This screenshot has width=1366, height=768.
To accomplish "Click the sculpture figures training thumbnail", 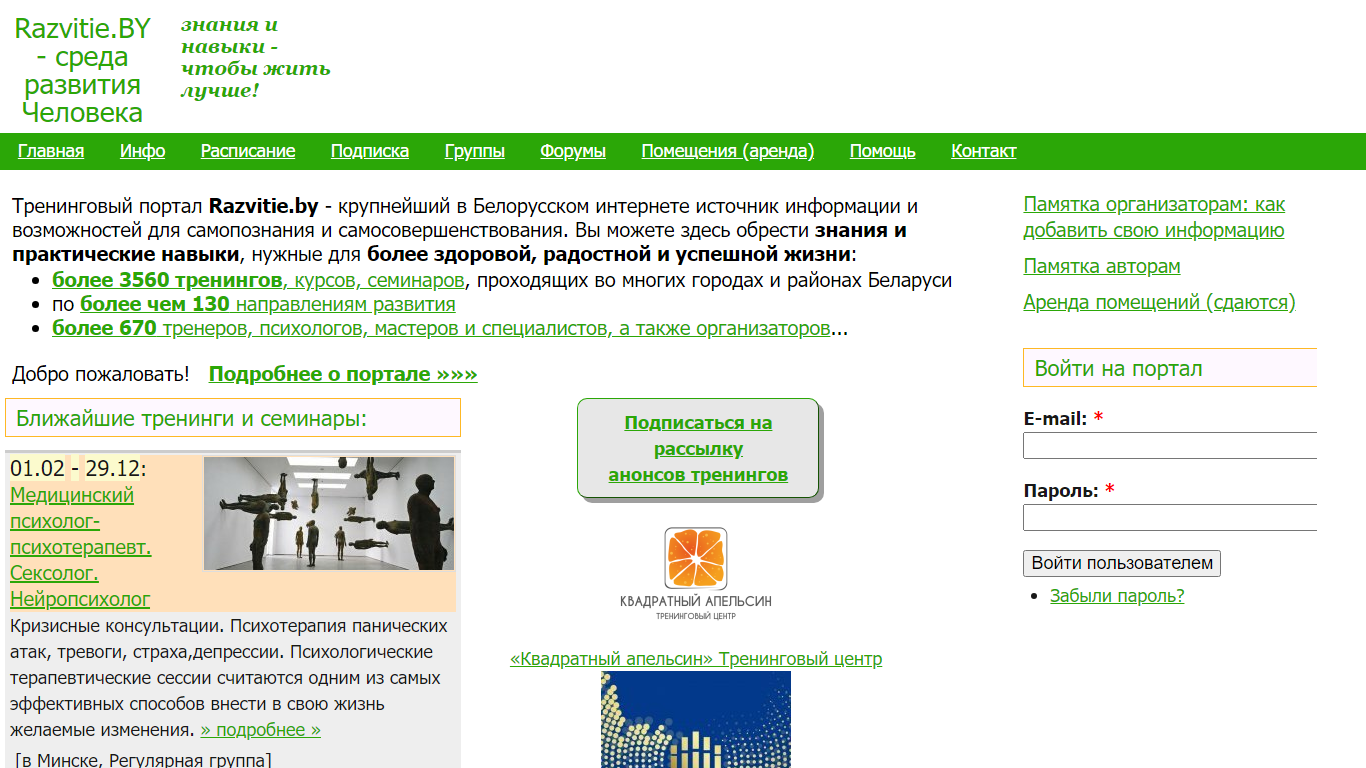I will point(329,514).
